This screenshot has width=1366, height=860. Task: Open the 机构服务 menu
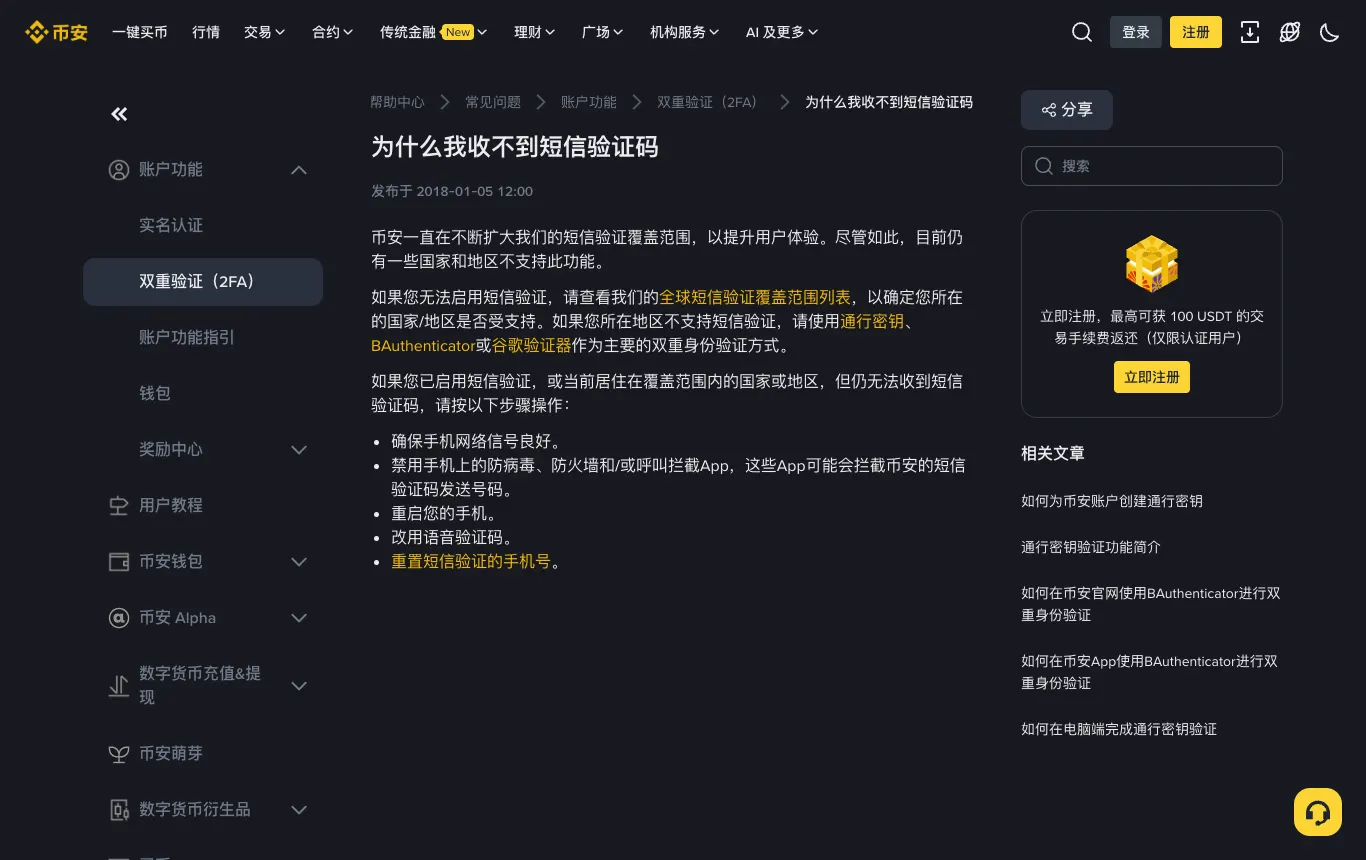tap(685, 32)
